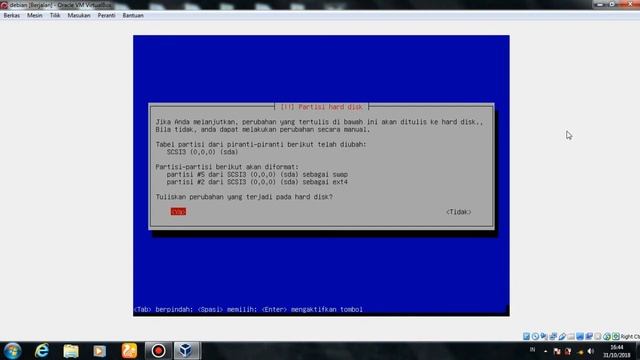This screenshot has width=640, height=360.
Task: Click the bottom Tab/Spasi/Enter hint line
Action: click(x=248, y=309)
